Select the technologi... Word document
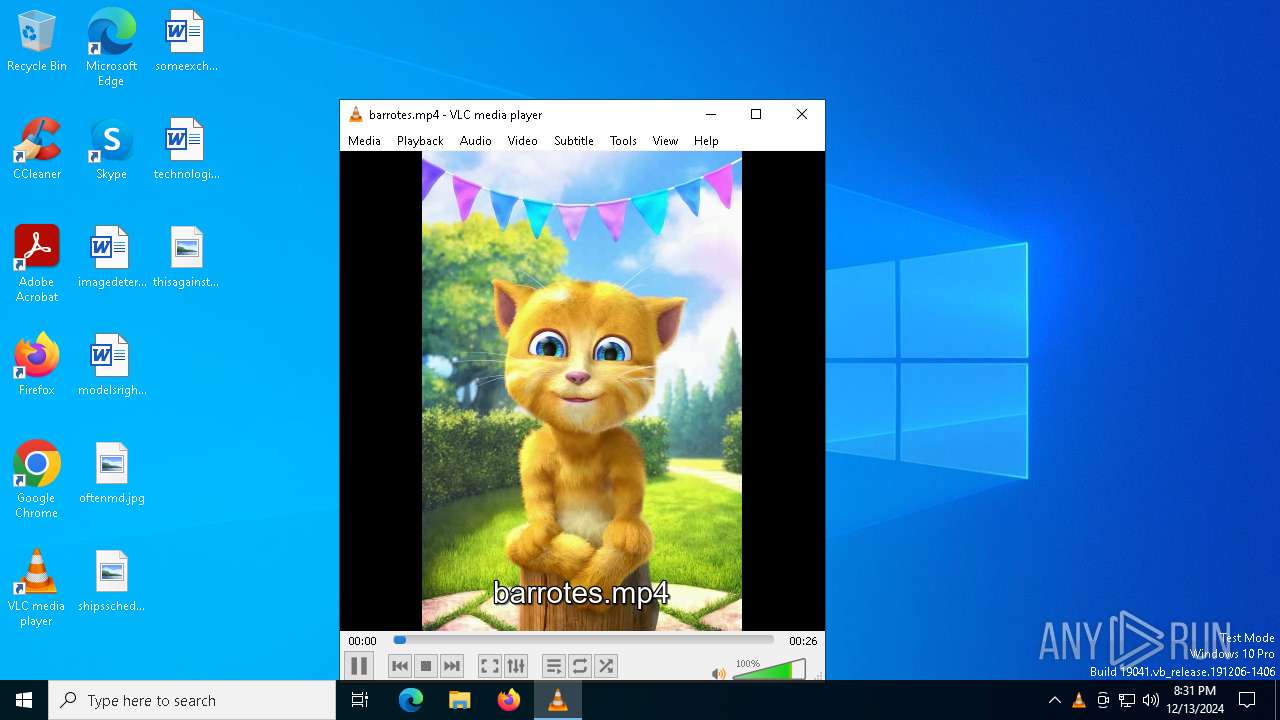1280x720 pixels. click(x=186, y=150)
